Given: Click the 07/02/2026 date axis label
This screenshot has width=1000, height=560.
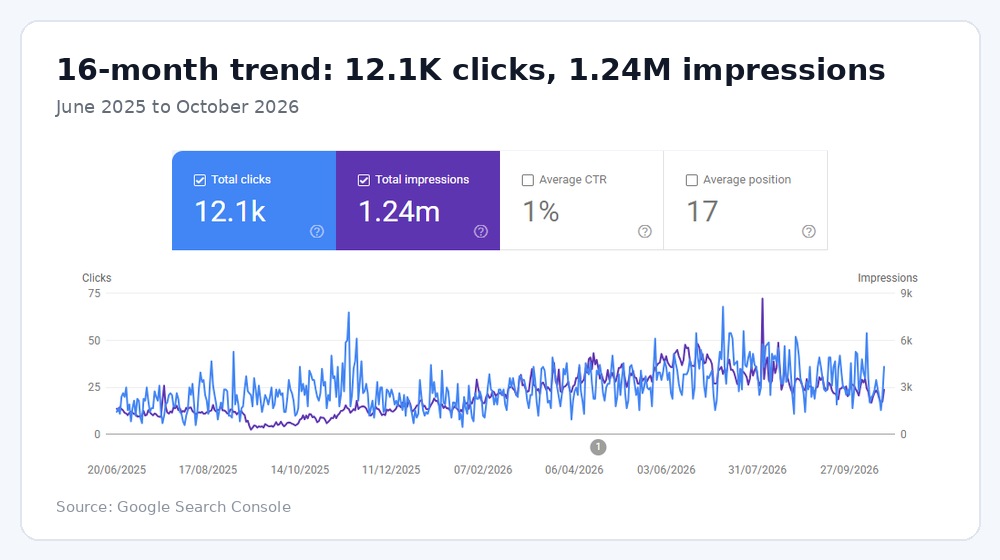Looking at the screenshot, I should [483, 470].
